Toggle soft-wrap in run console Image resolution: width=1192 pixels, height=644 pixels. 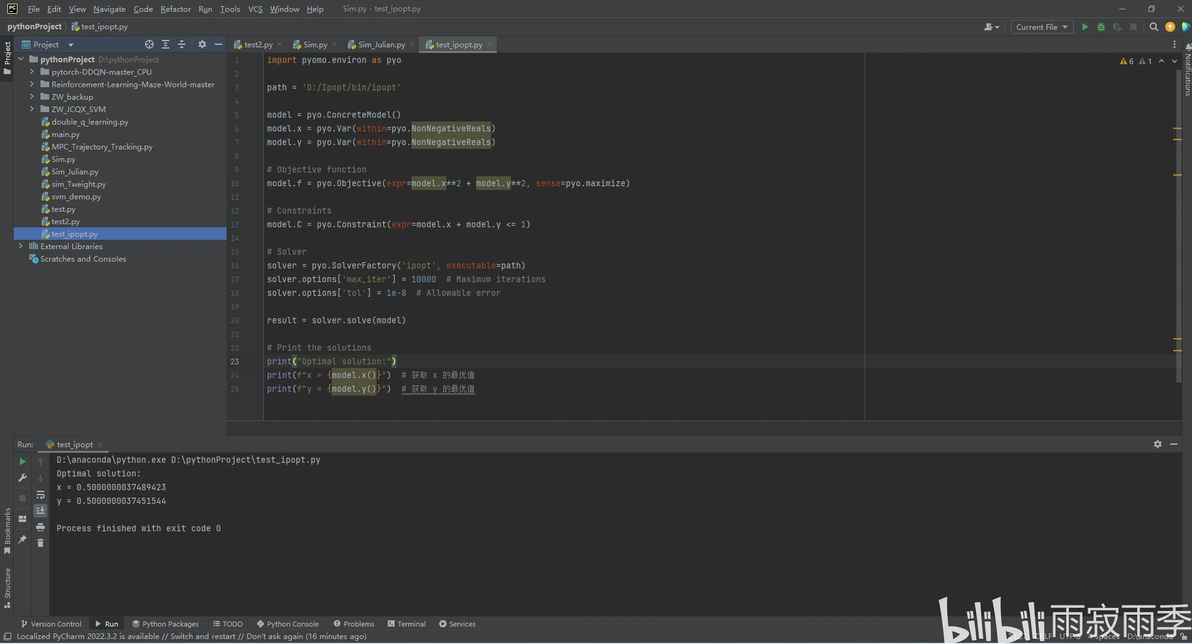tap(40, 495)
